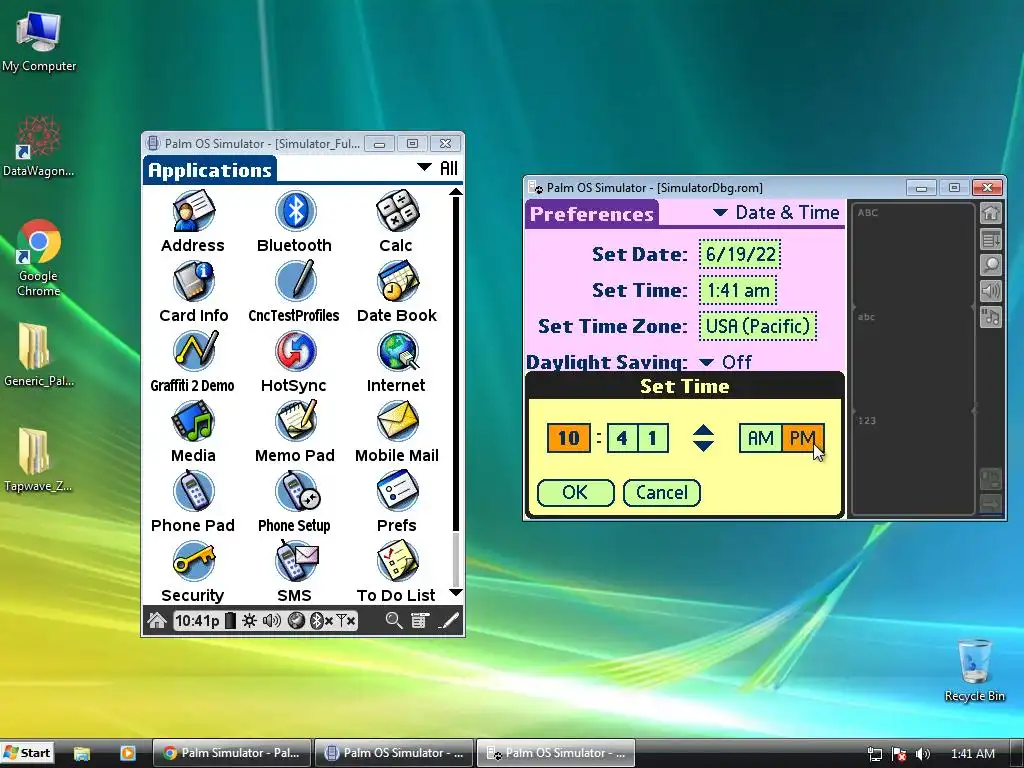Screen dimensions: 1024x768
Task: Select the My Computer desktop icon
Action: click(x=39, y=40)
